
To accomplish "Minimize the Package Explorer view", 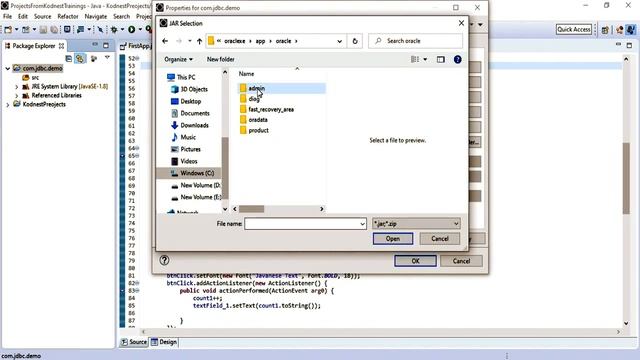I will tap(95, 45).
